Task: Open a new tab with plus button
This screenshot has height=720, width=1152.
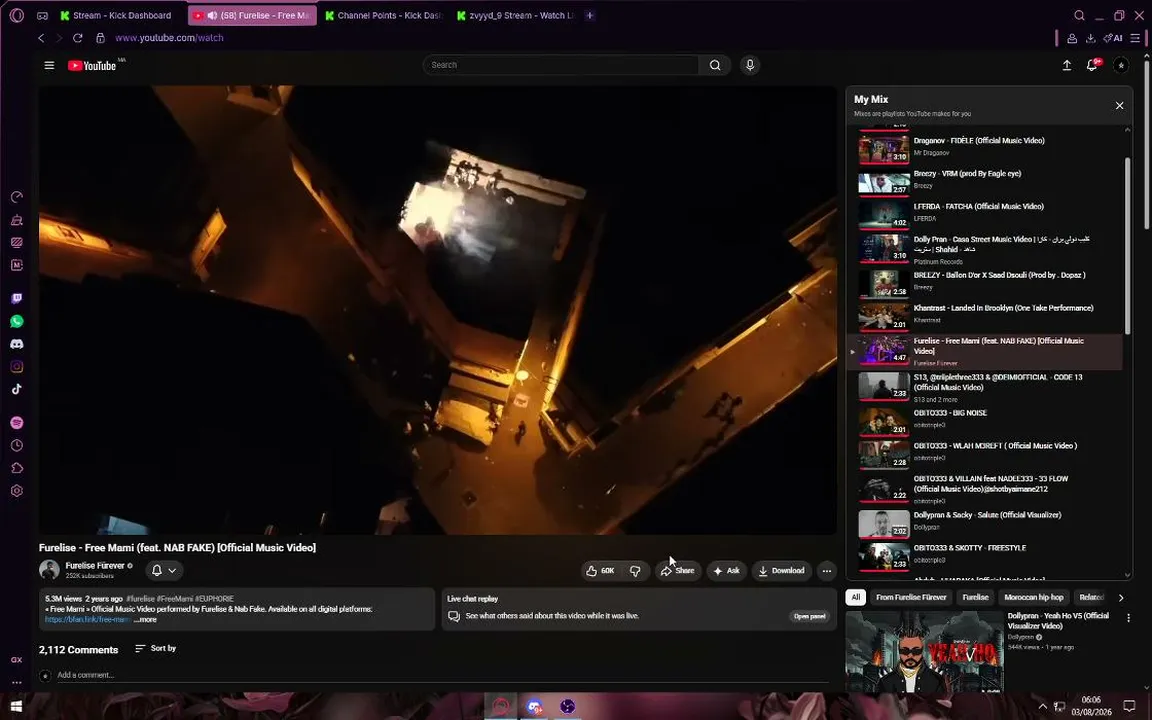Action: click(x=589, y=15)
